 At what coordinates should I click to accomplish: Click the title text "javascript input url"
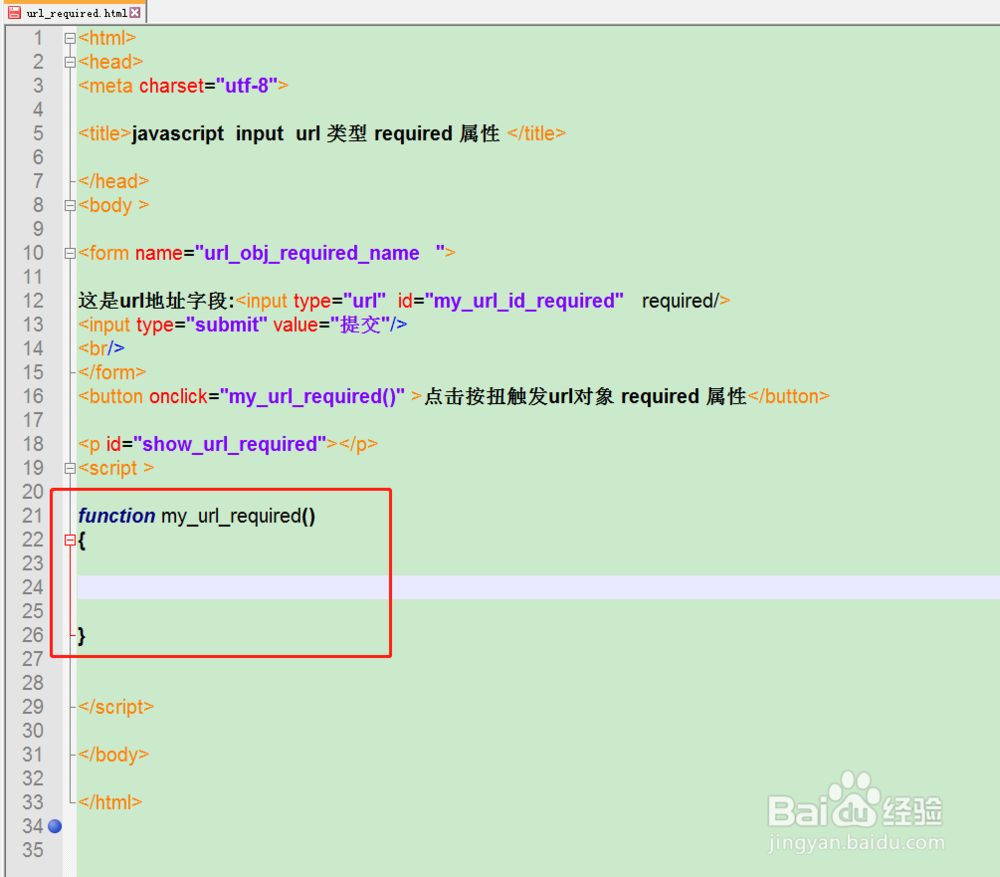(x=226, y=134)
